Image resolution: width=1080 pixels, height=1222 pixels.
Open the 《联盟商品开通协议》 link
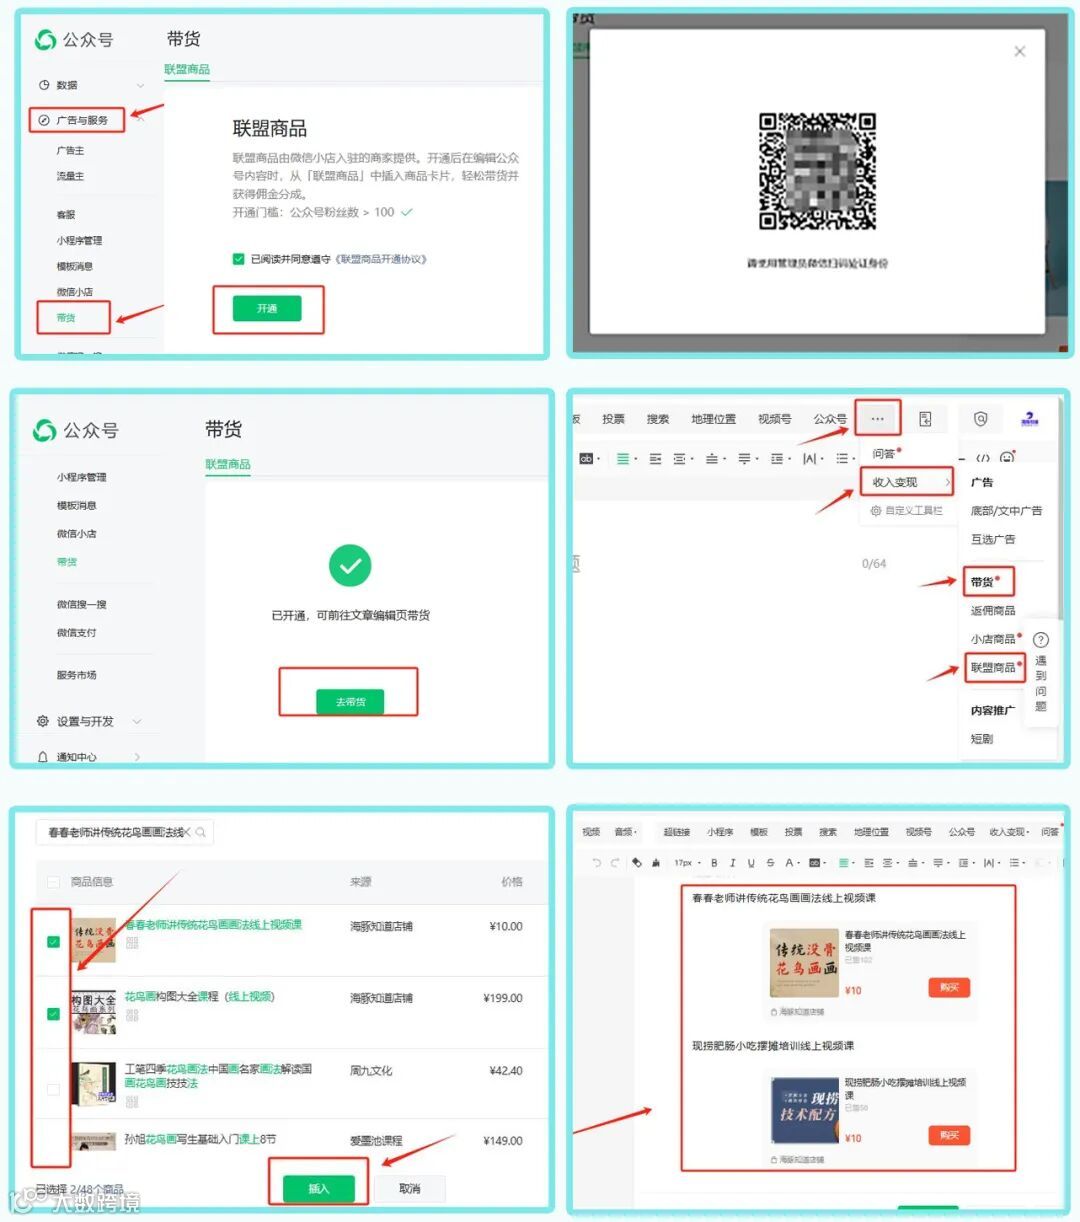tap(381, 259)
